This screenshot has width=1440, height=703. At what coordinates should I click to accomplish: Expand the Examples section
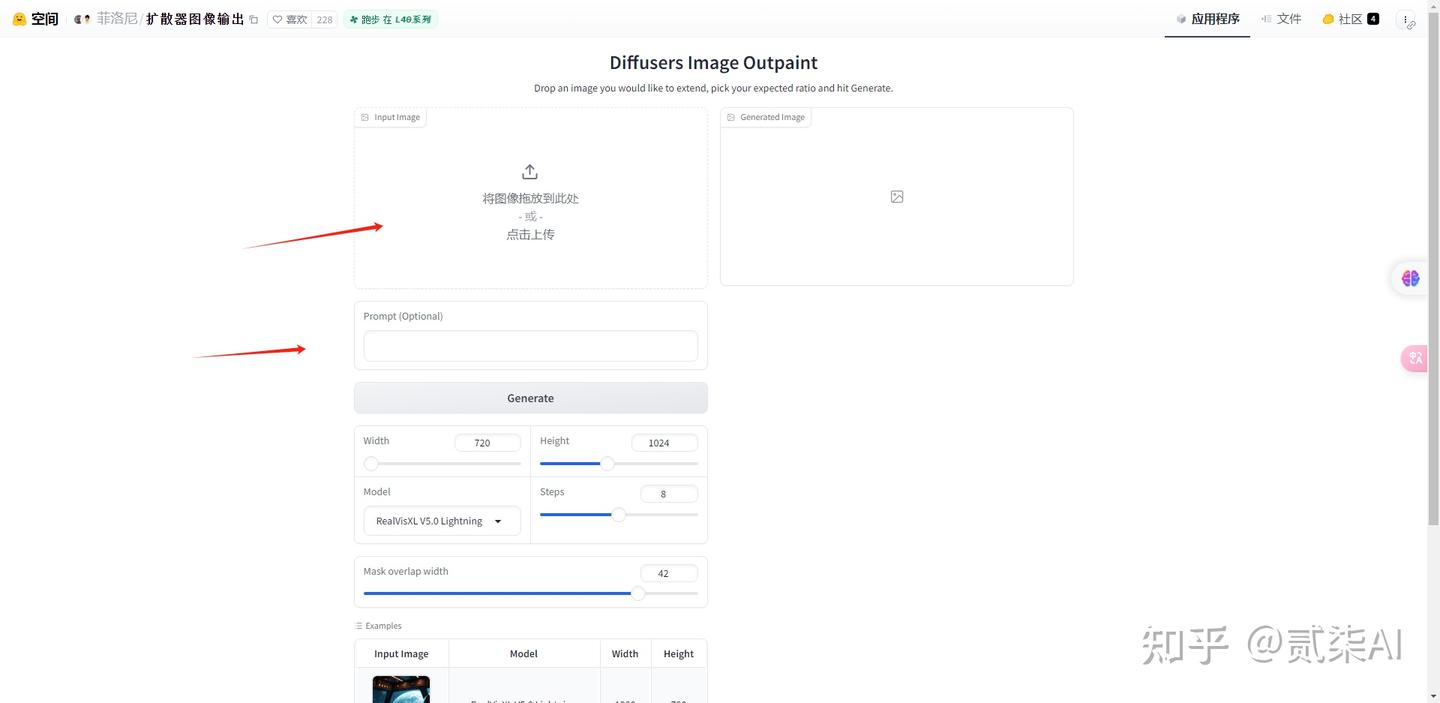pyautogui.click(x=379, y=625)
